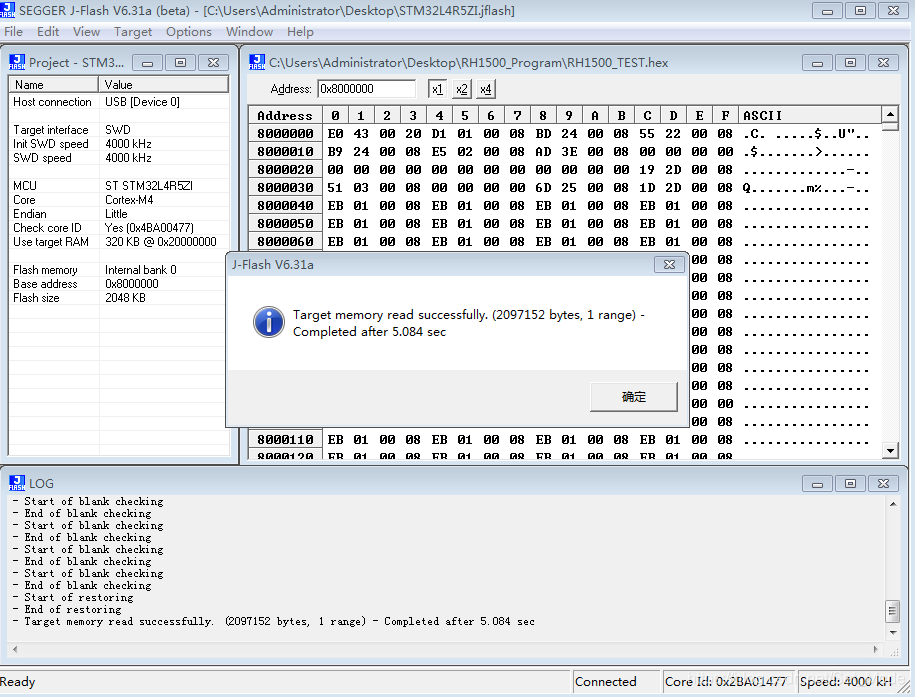Set hex view to x4 byte width
Screen dimensions: 915x697
coord(486,89)
